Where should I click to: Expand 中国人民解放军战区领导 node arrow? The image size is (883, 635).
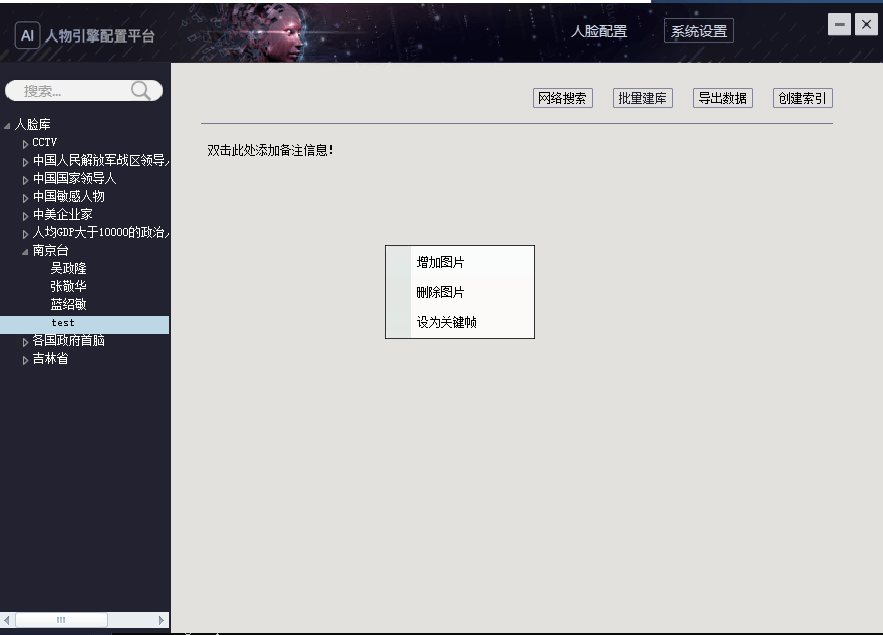pyautogui.click(x=25, y=162)
